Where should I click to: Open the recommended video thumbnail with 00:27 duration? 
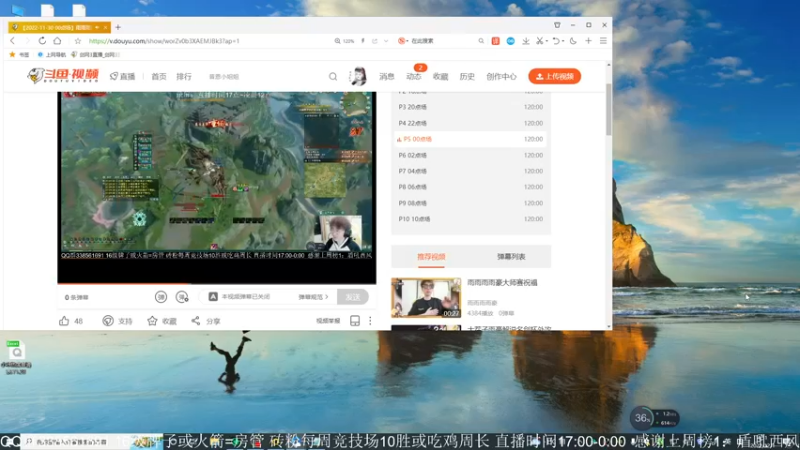tap(426, 298)
